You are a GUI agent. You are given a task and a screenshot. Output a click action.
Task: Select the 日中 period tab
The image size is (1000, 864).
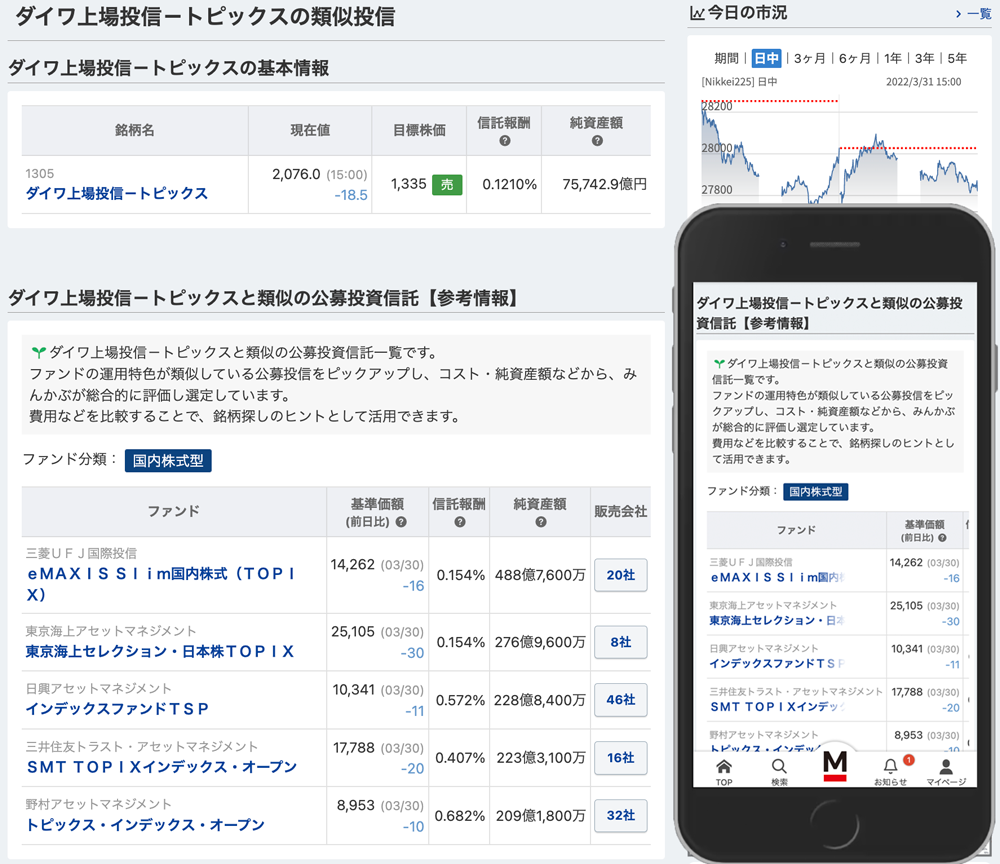766,59
